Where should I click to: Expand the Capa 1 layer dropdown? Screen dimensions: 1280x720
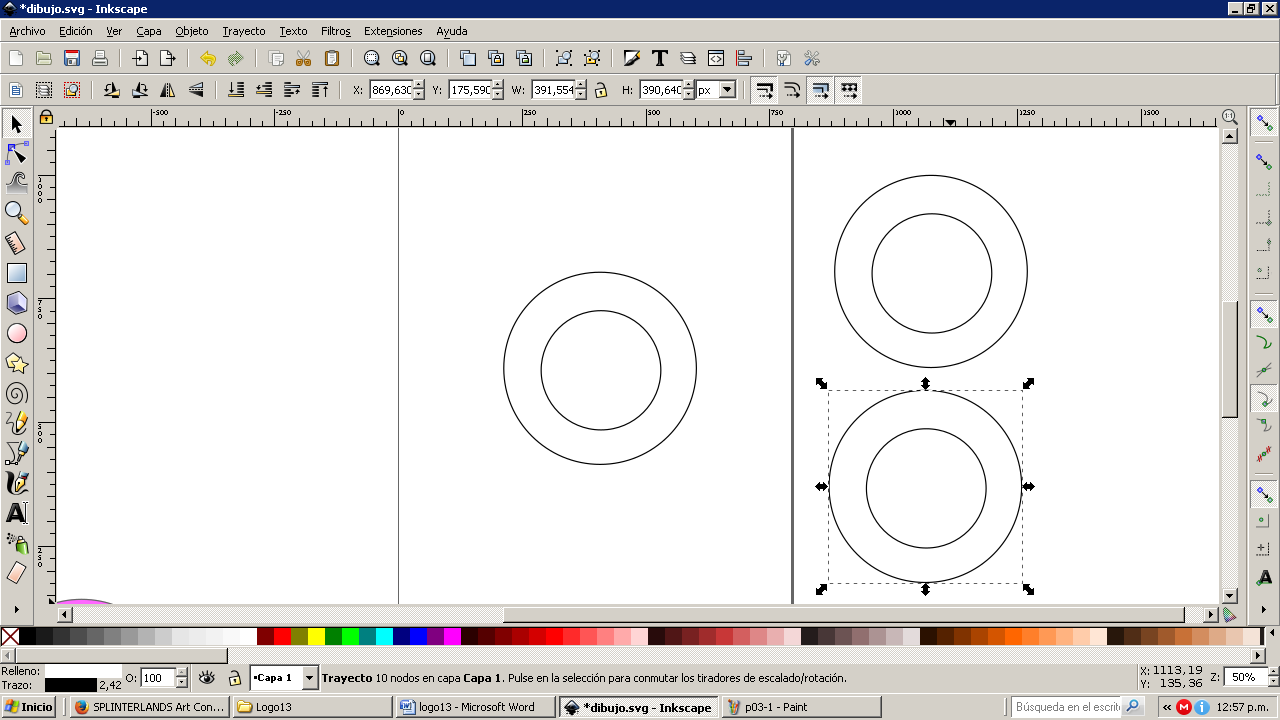[x=309, y=678]
